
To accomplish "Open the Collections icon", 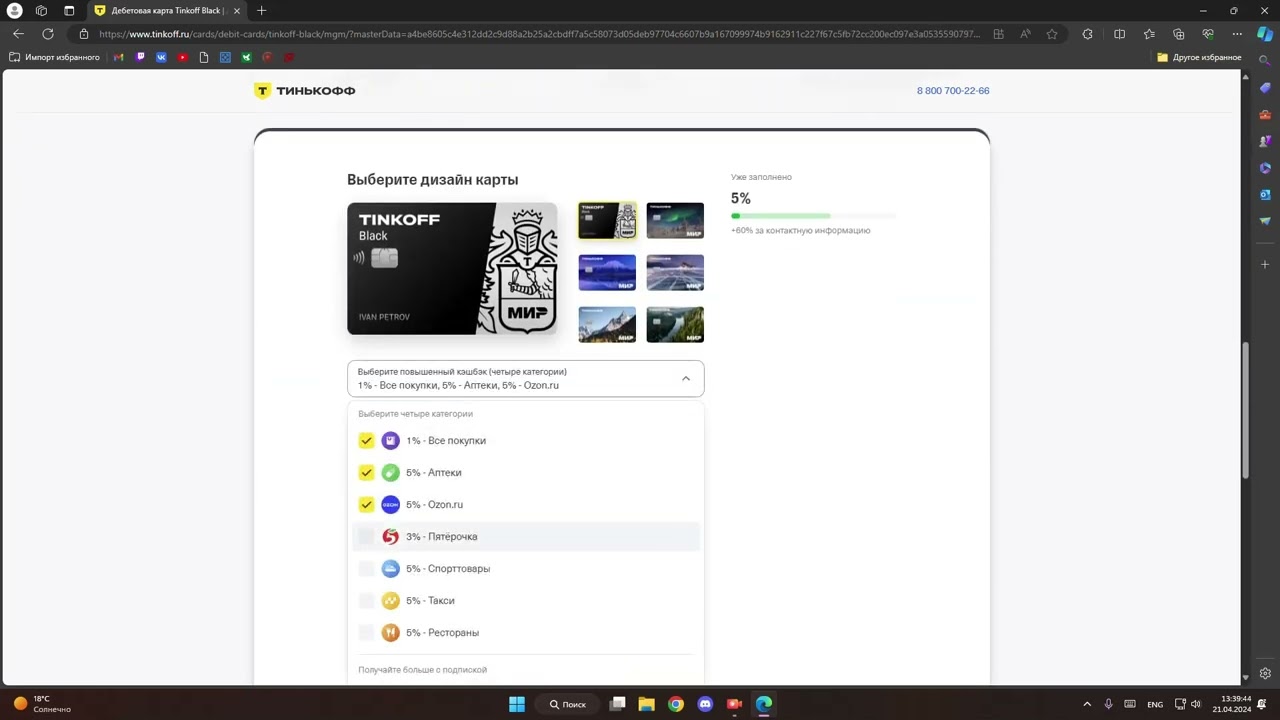I will [x=1179, y=34].
